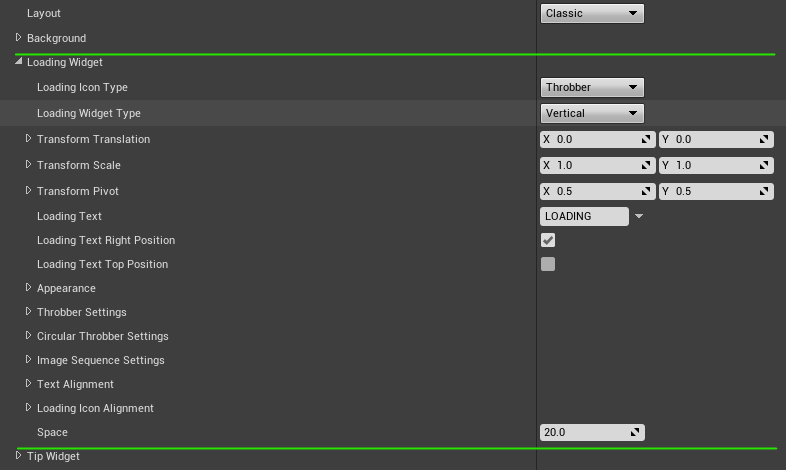
Task: Expand Loading Icon Alignment
Action: point(29,408)
